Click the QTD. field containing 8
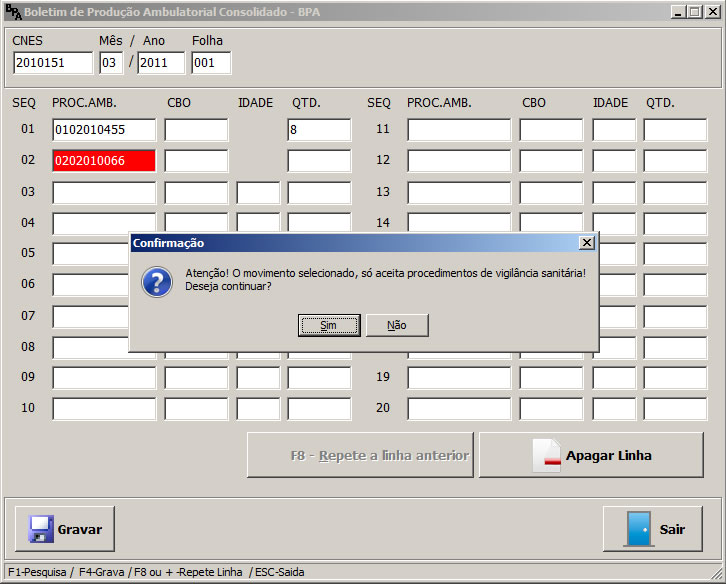Image resolution: width=726 pixels, height=584 pixels. [x=318, y=129]
